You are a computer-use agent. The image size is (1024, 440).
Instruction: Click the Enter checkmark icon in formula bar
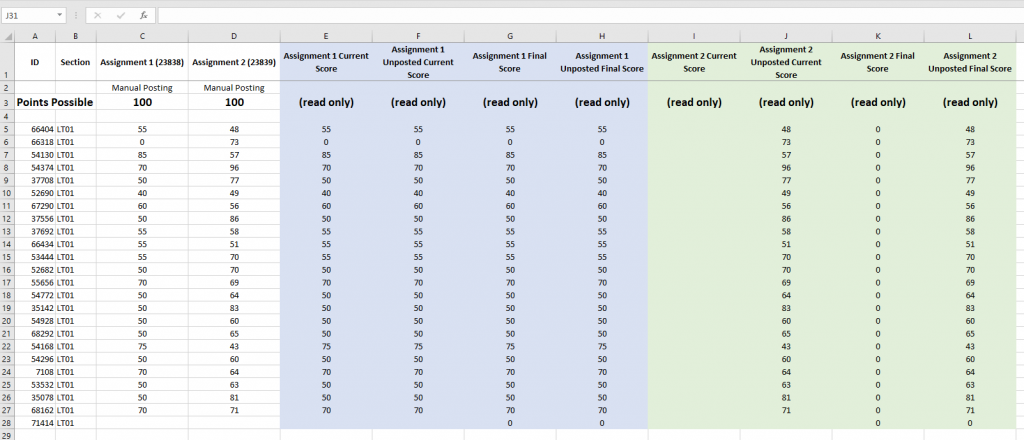point(123,16)
